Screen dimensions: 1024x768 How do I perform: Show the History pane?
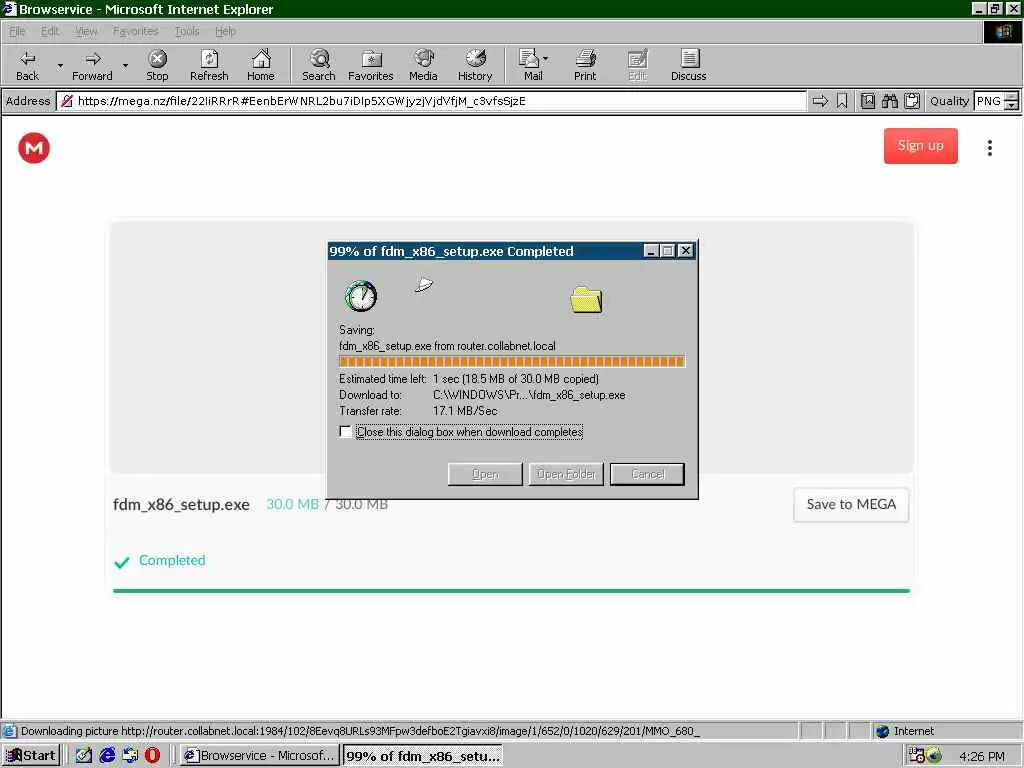[x=475, y=65]
